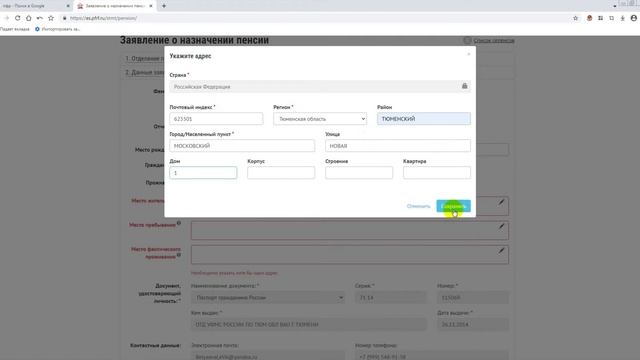Open the round avatar extension icon

pyautogui.click(x=589, y=18)
